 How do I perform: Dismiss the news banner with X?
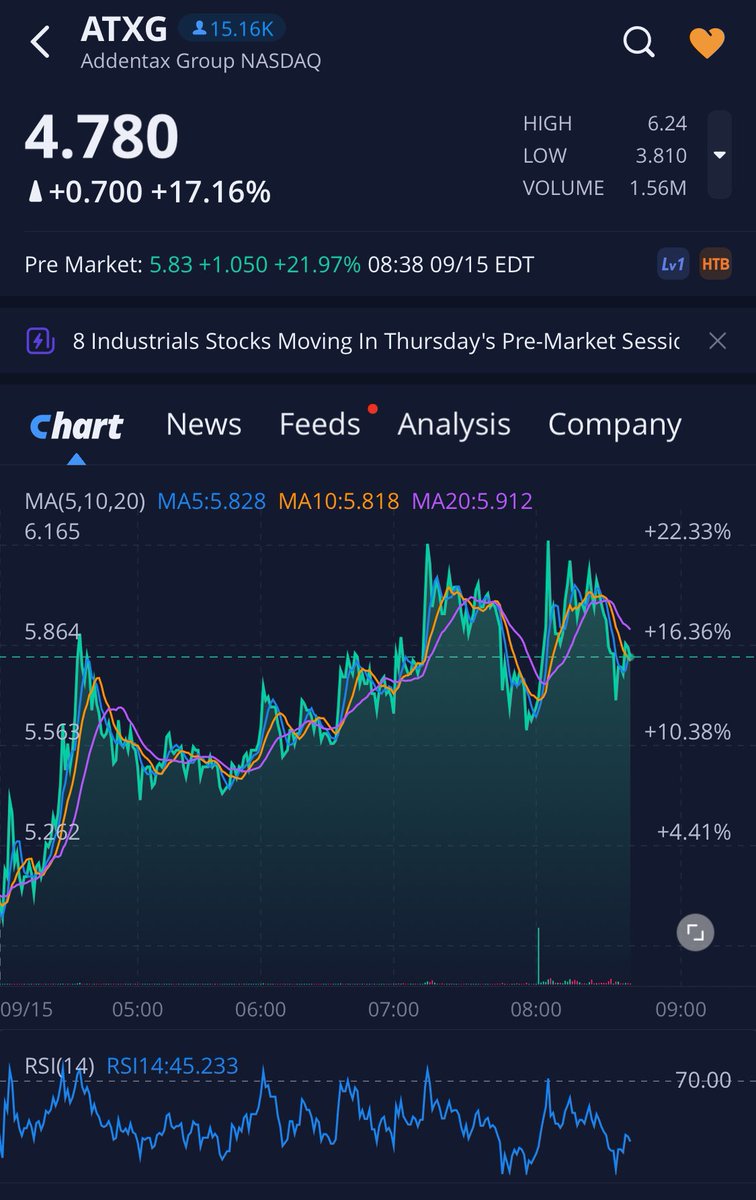[x=717, y=341]
